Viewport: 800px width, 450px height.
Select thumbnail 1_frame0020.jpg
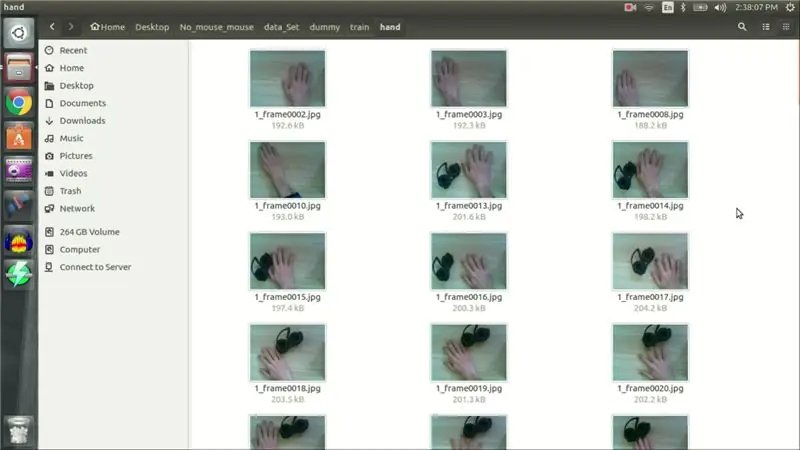pyautogui.click(x=650, y=353)
